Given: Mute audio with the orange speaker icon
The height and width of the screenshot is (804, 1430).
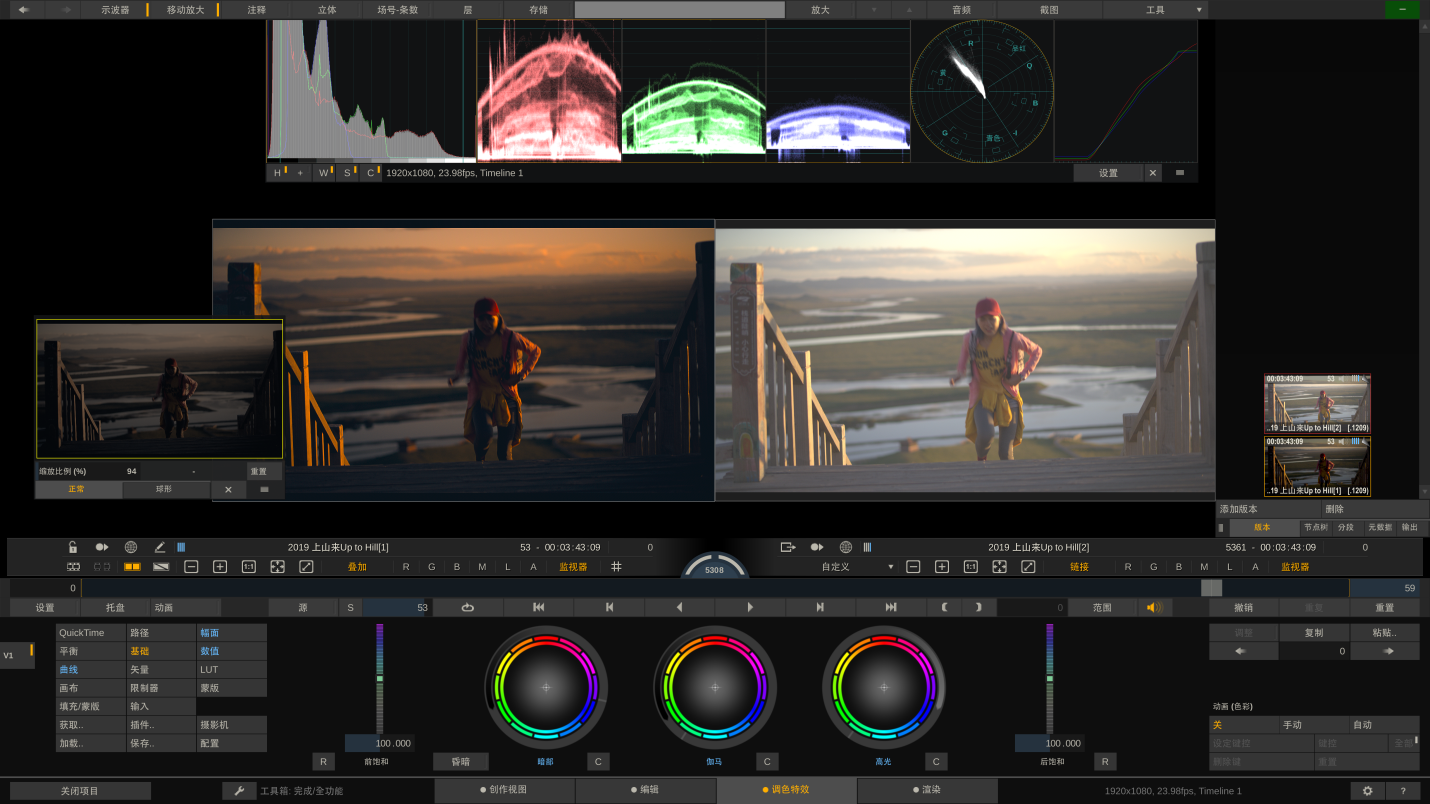Looking at the screenshot, I should click(x=1154, y=607).
